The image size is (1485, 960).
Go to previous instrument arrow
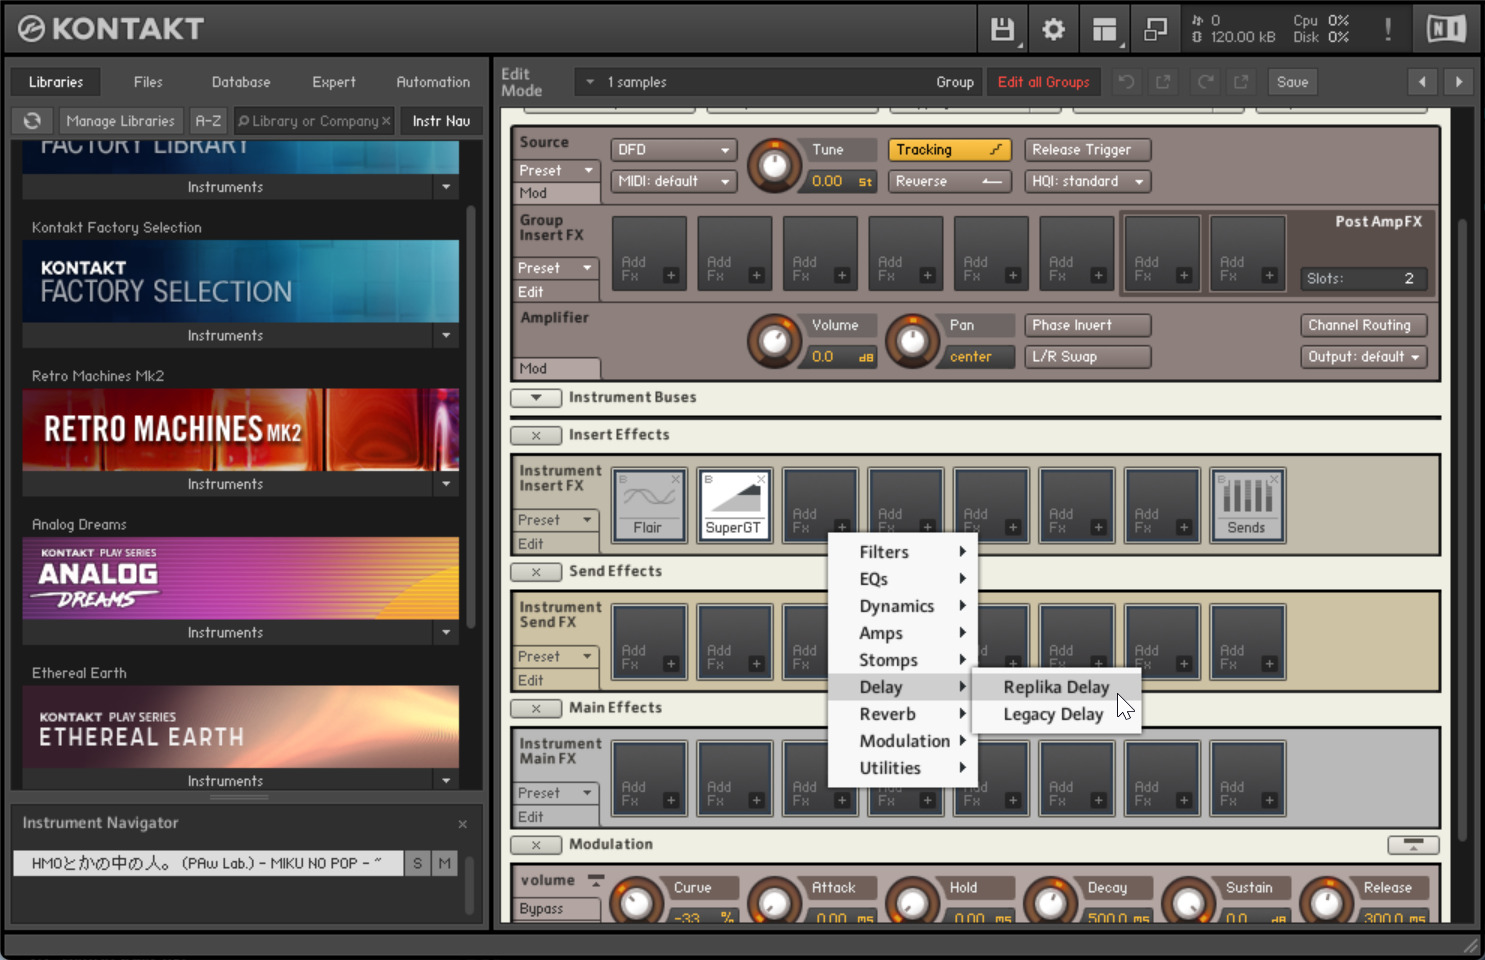(x=1422, y=82)
